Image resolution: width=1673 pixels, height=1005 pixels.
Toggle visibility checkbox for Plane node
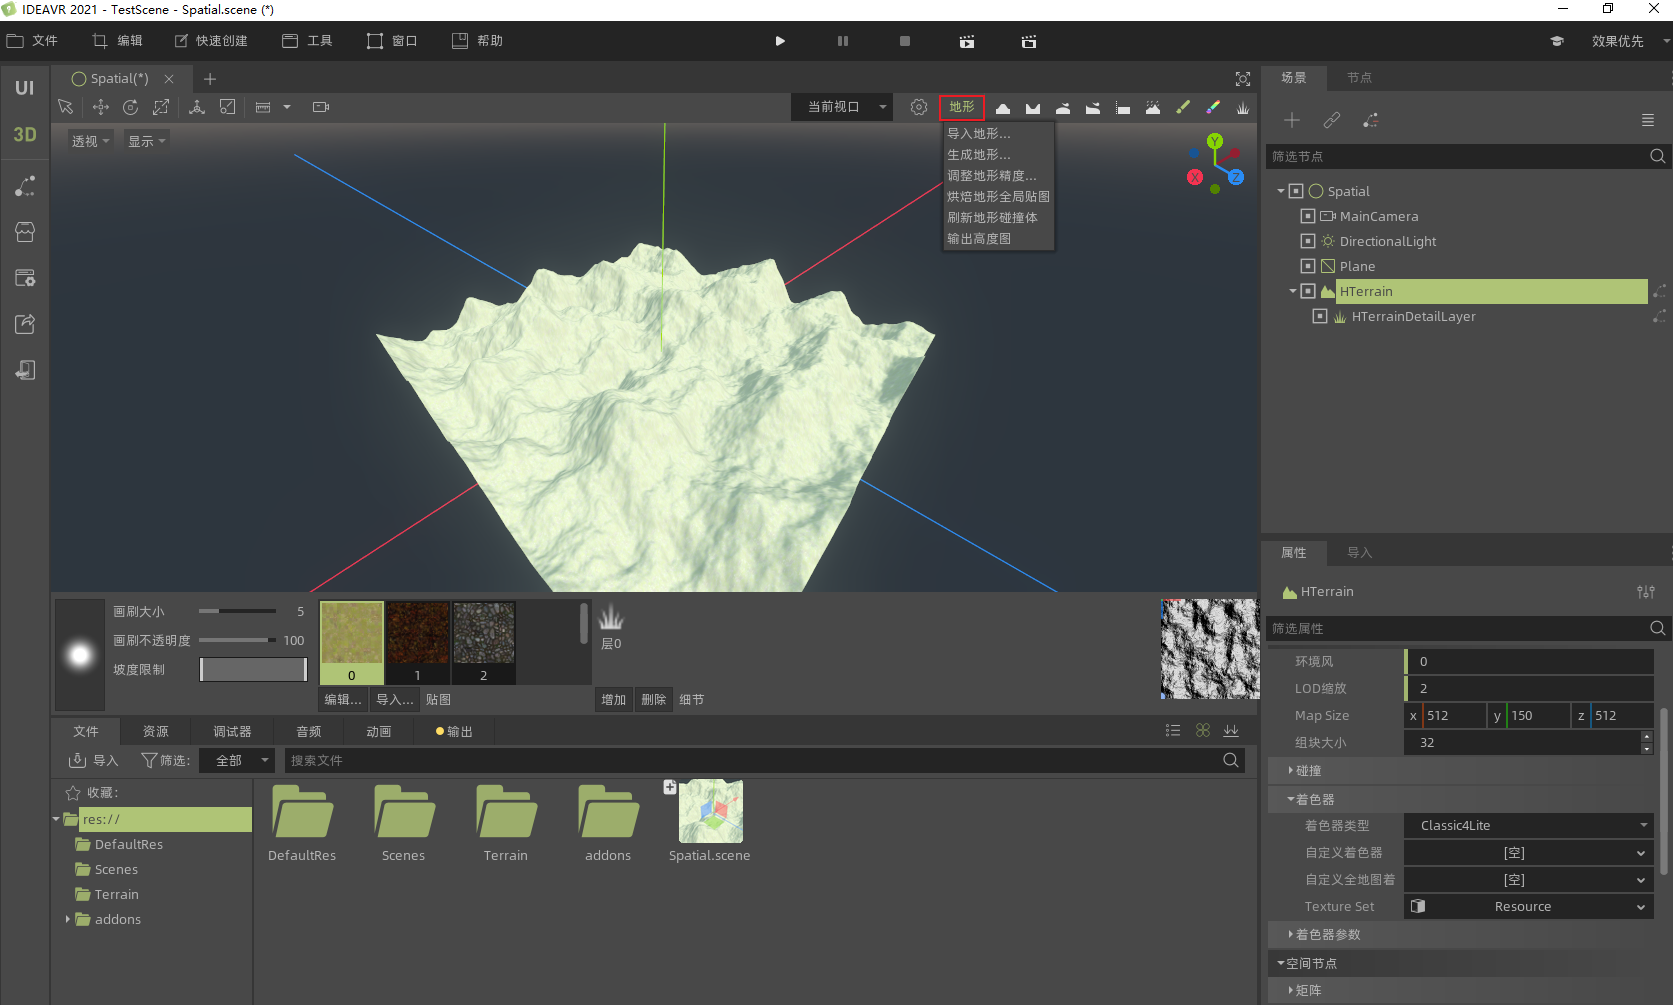click(1307, 266)
